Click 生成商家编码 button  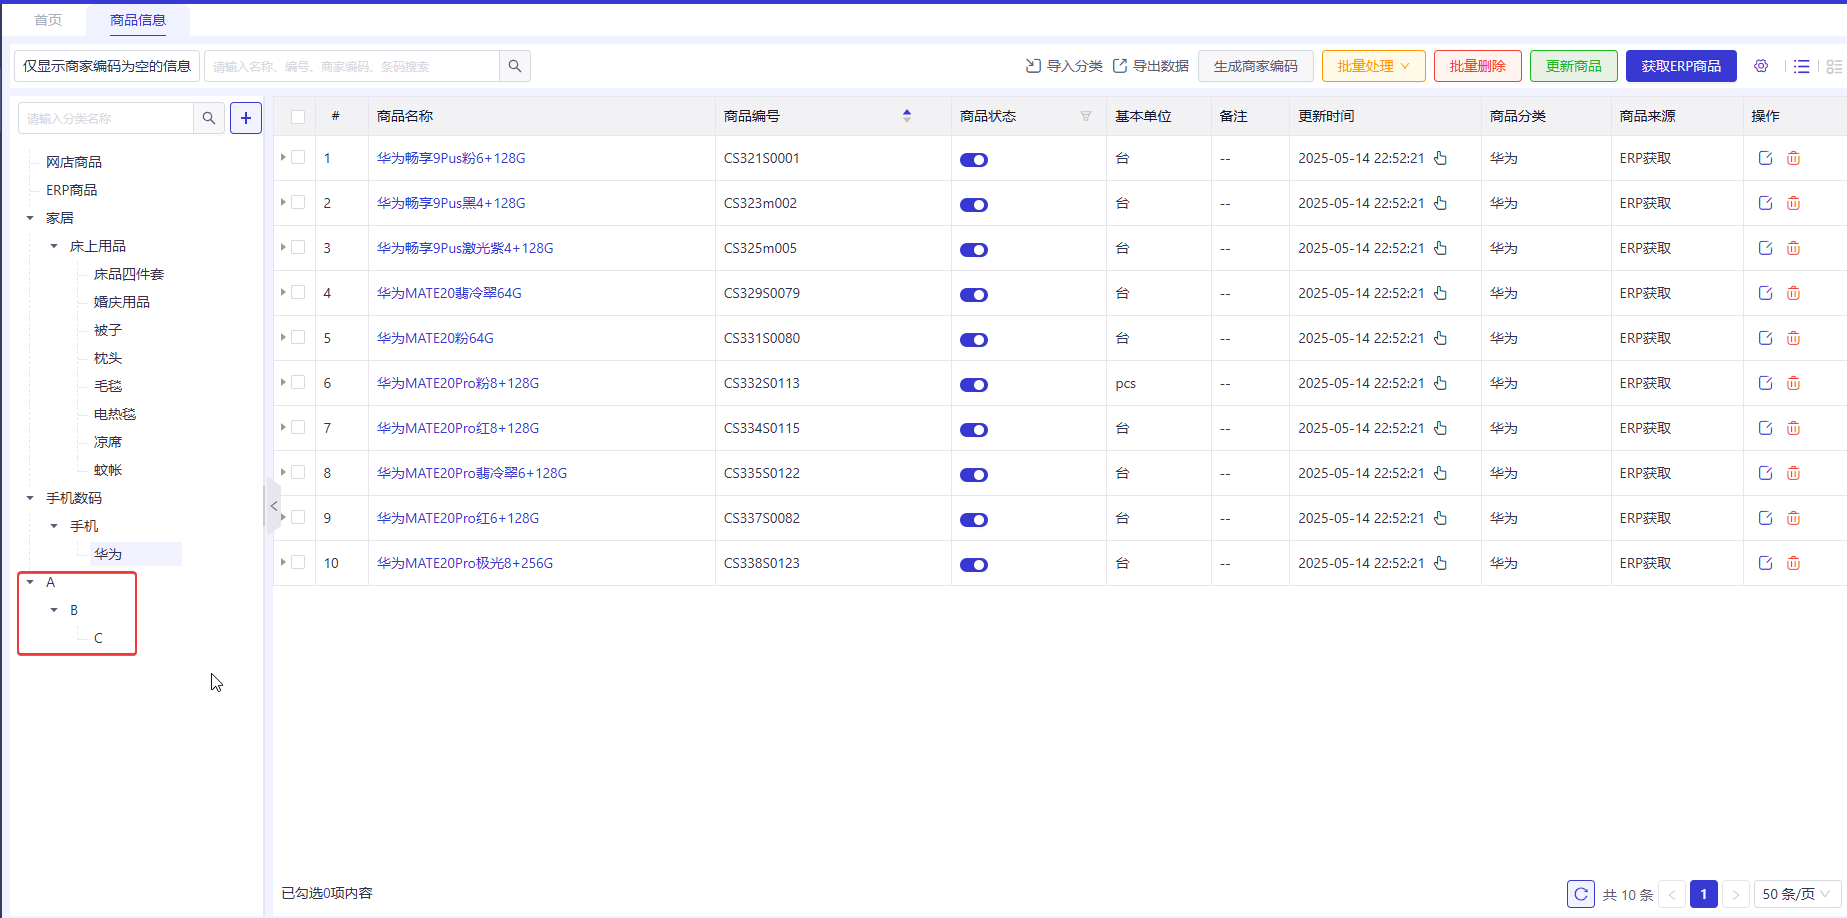tap(1256, 66)
